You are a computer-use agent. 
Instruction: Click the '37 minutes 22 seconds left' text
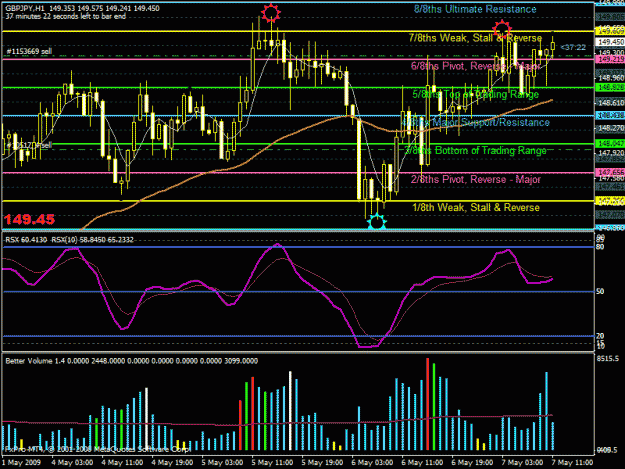tap(66, 16)
